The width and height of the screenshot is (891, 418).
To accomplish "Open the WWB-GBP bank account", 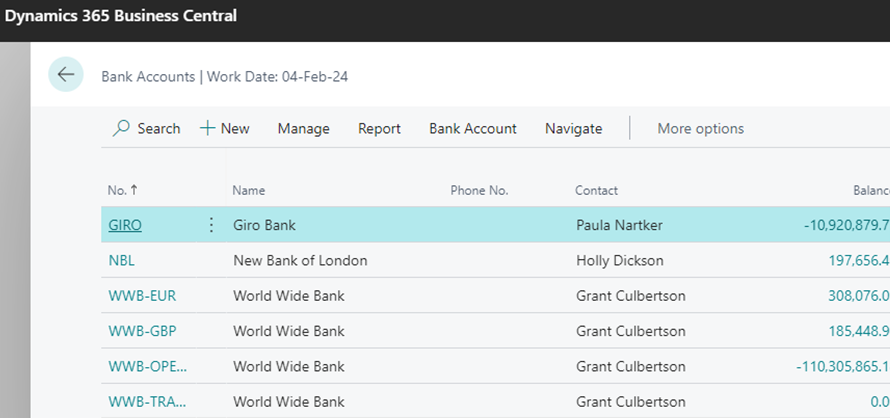I will [x=142, y=331].
